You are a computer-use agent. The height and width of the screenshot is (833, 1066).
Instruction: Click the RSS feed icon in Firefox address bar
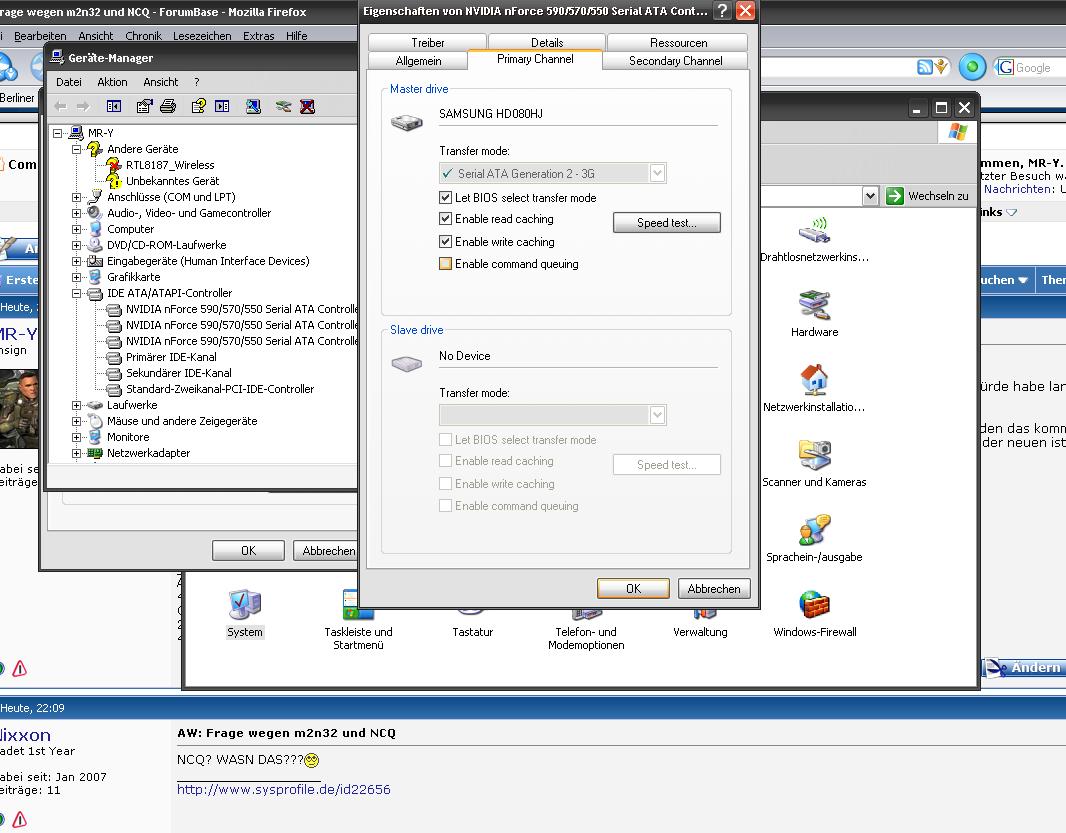925,67
